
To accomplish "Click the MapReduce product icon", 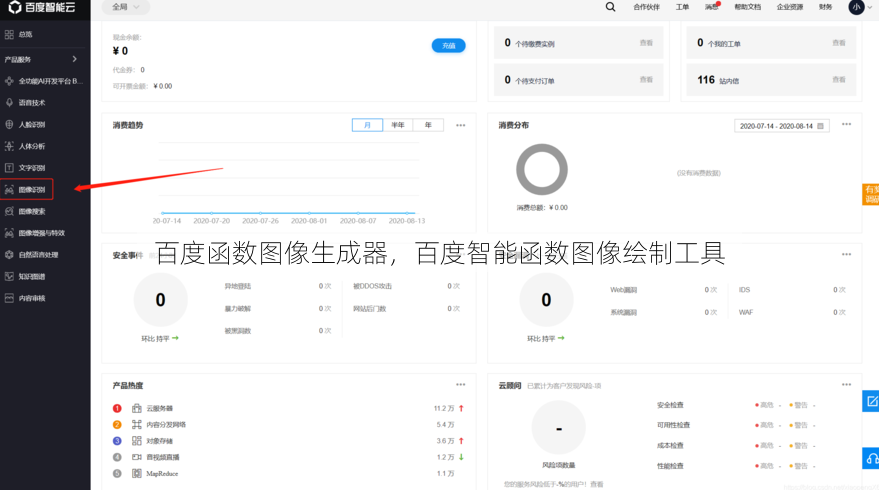I will (137, 473).
